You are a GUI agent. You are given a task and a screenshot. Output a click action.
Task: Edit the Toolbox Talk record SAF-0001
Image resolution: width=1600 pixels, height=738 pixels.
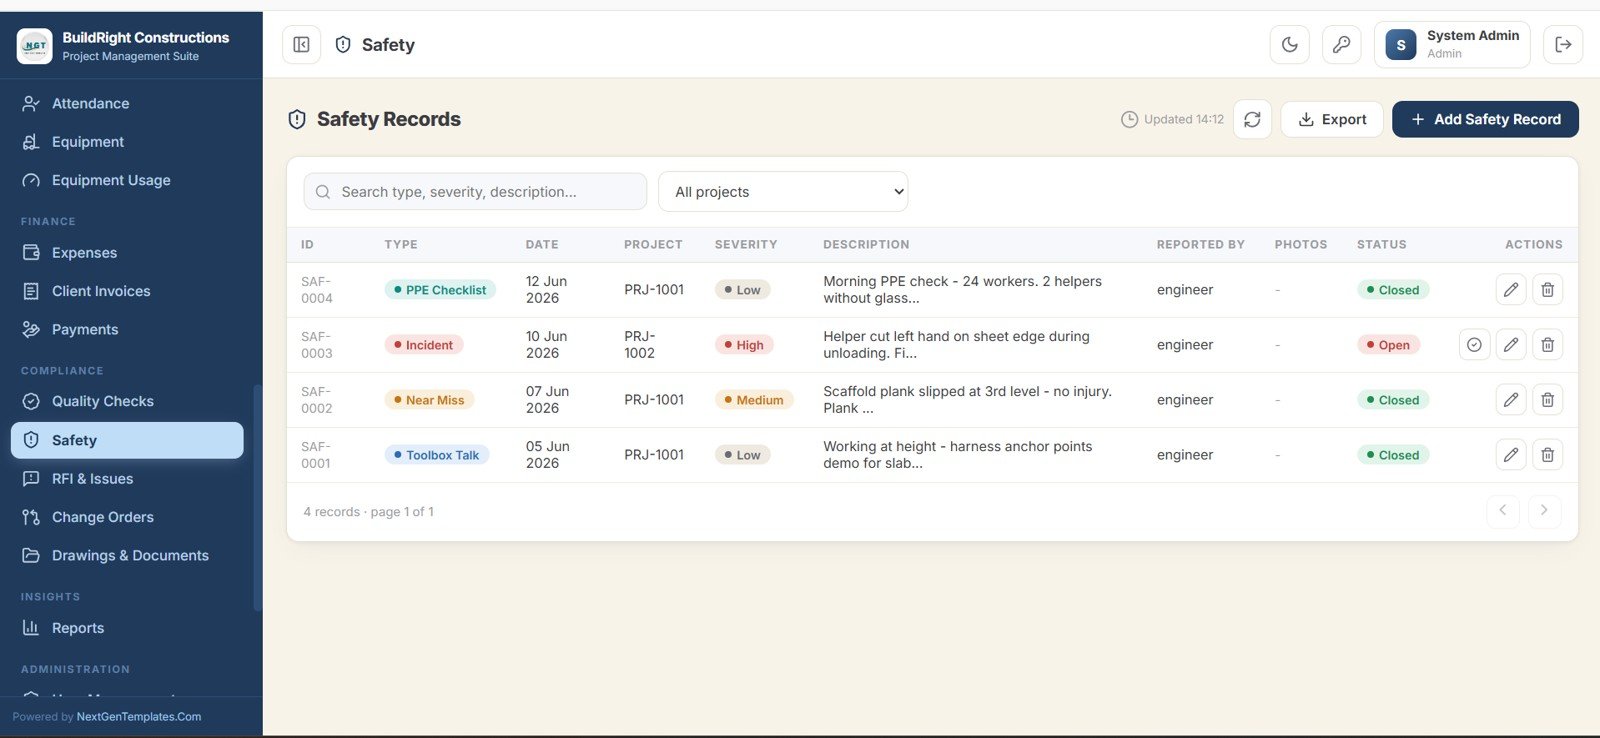coord(1511,455)
